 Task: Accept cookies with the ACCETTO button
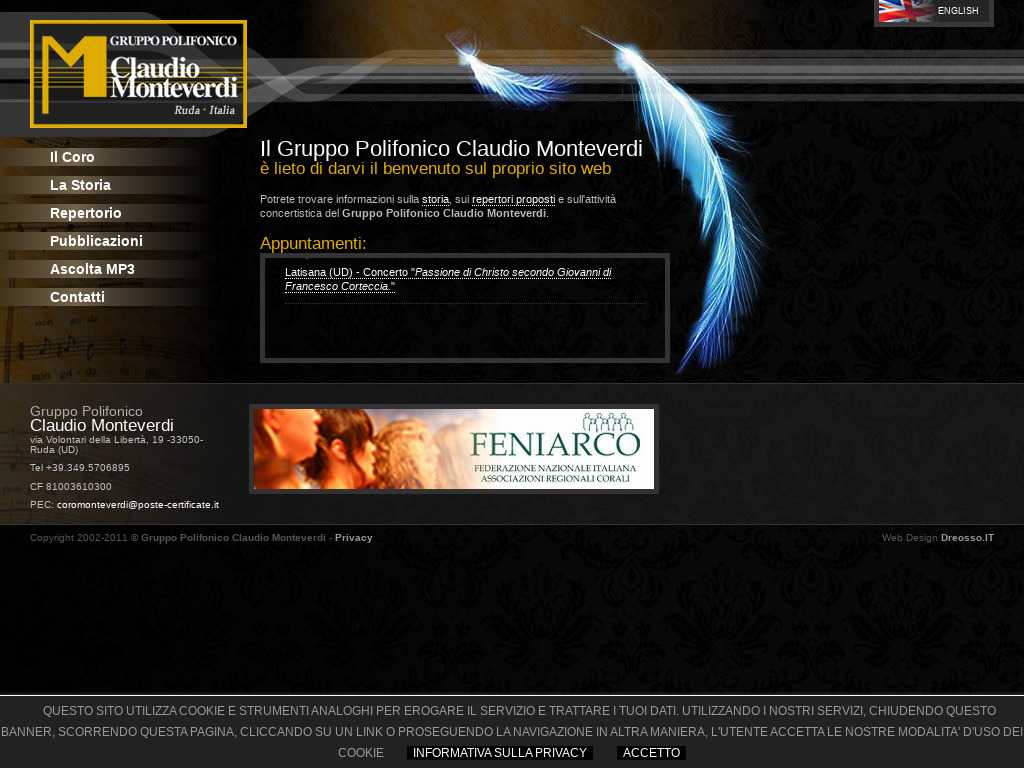[651, 753]
